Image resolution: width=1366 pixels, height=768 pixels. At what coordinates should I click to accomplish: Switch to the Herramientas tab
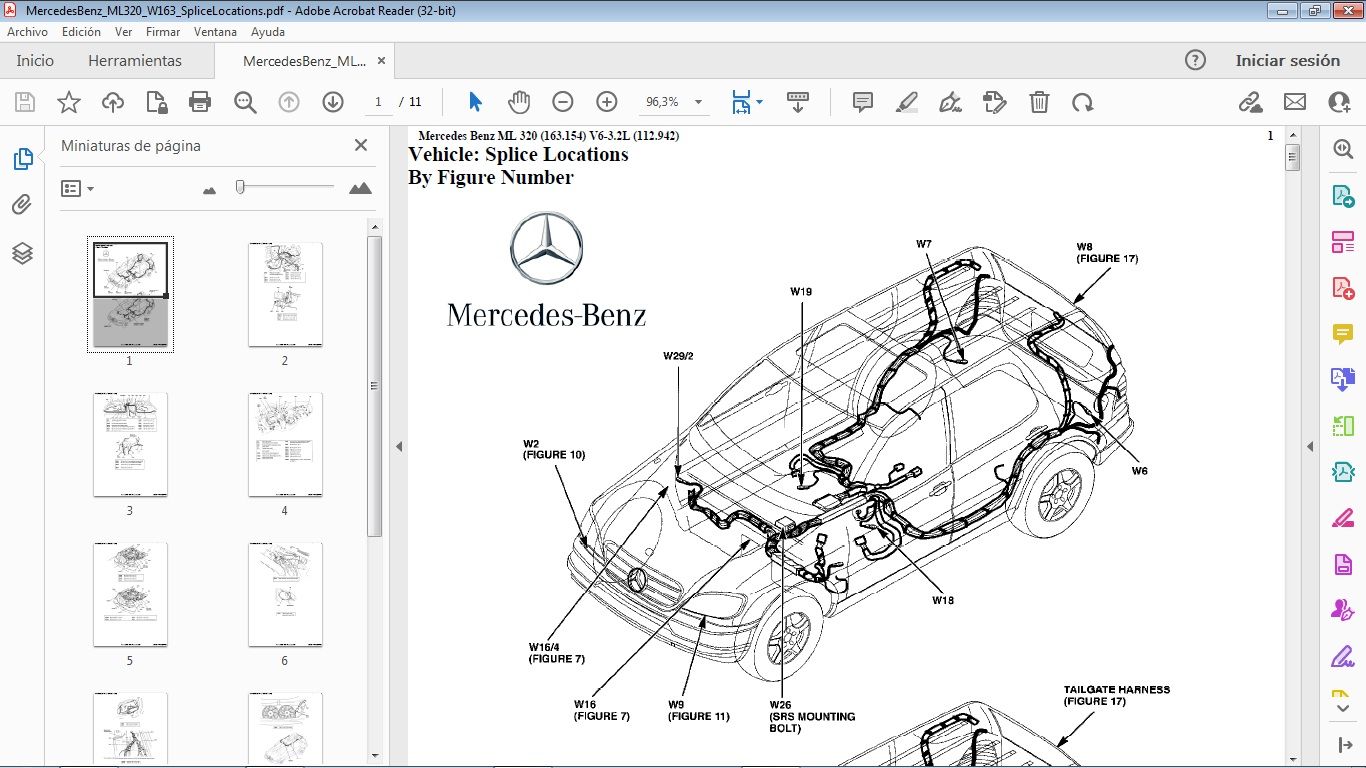(135, 60)
